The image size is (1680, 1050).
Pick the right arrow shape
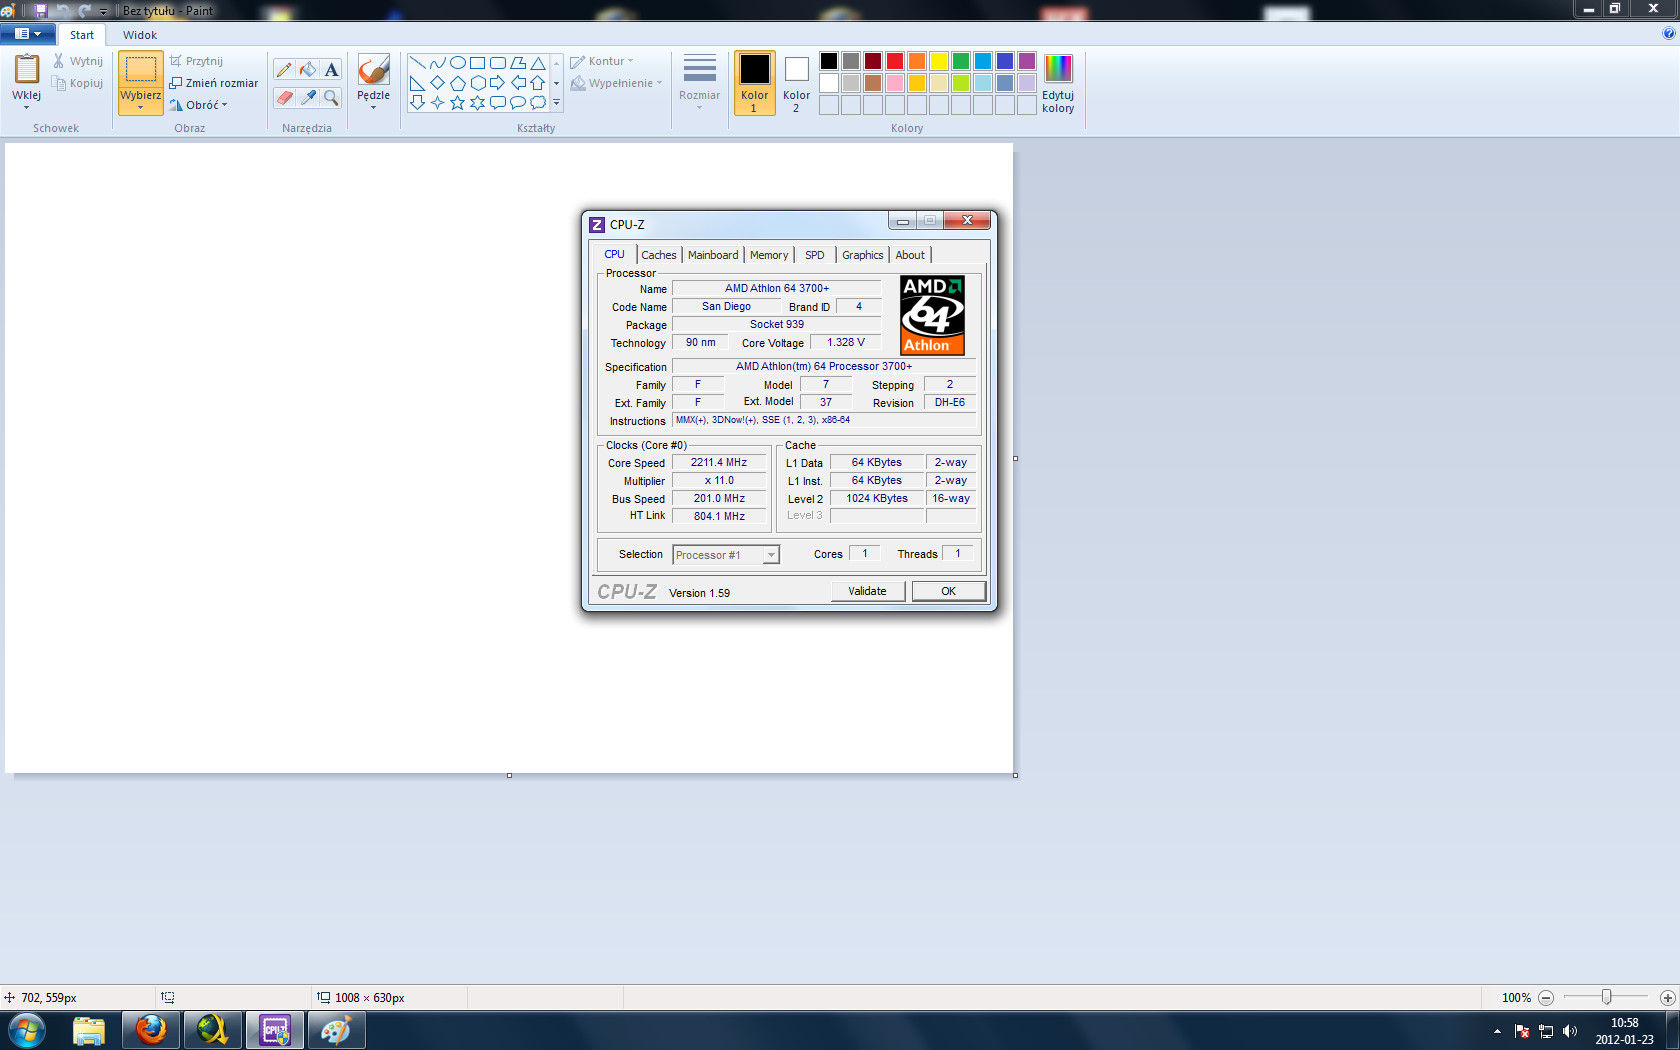[x=498, y=83]
